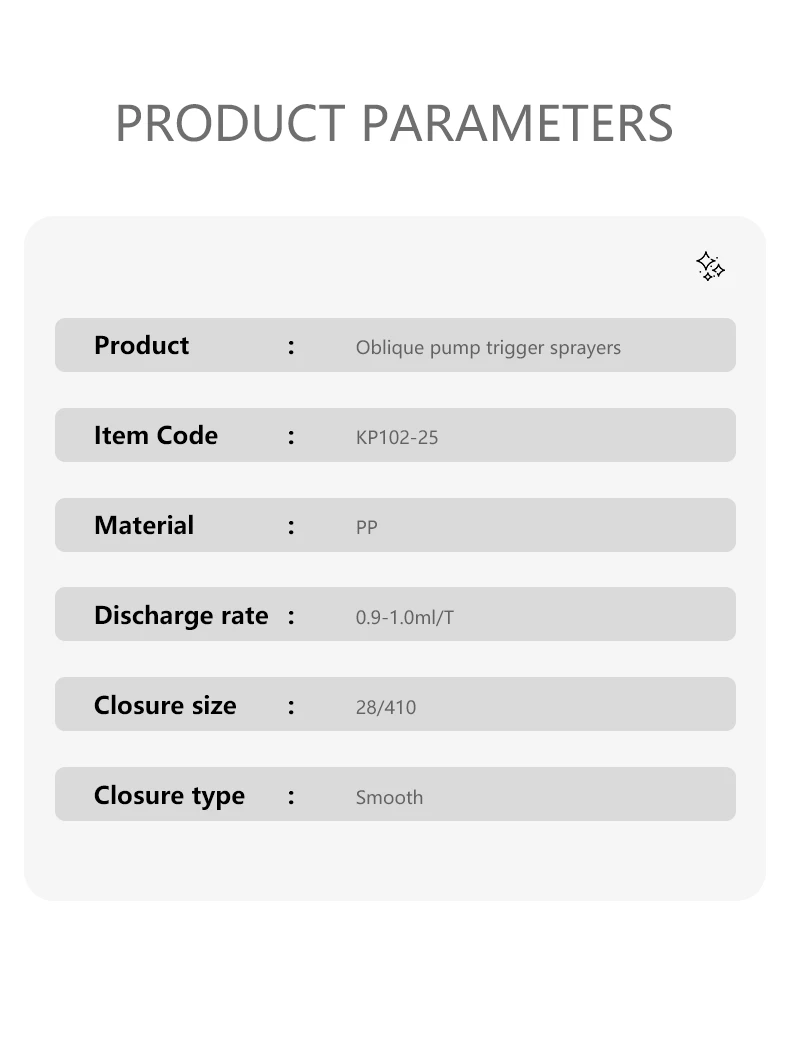Select the Discharge rate label
This screenshot has height=1046, width=790.
(181, 616)
